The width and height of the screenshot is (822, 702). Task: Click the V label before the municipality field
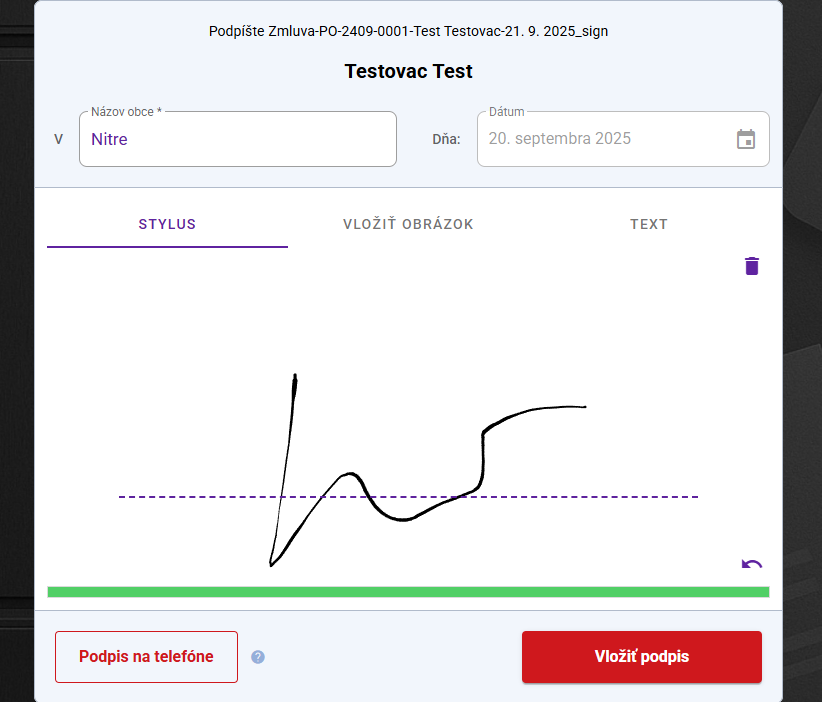[x=58, y=139]
